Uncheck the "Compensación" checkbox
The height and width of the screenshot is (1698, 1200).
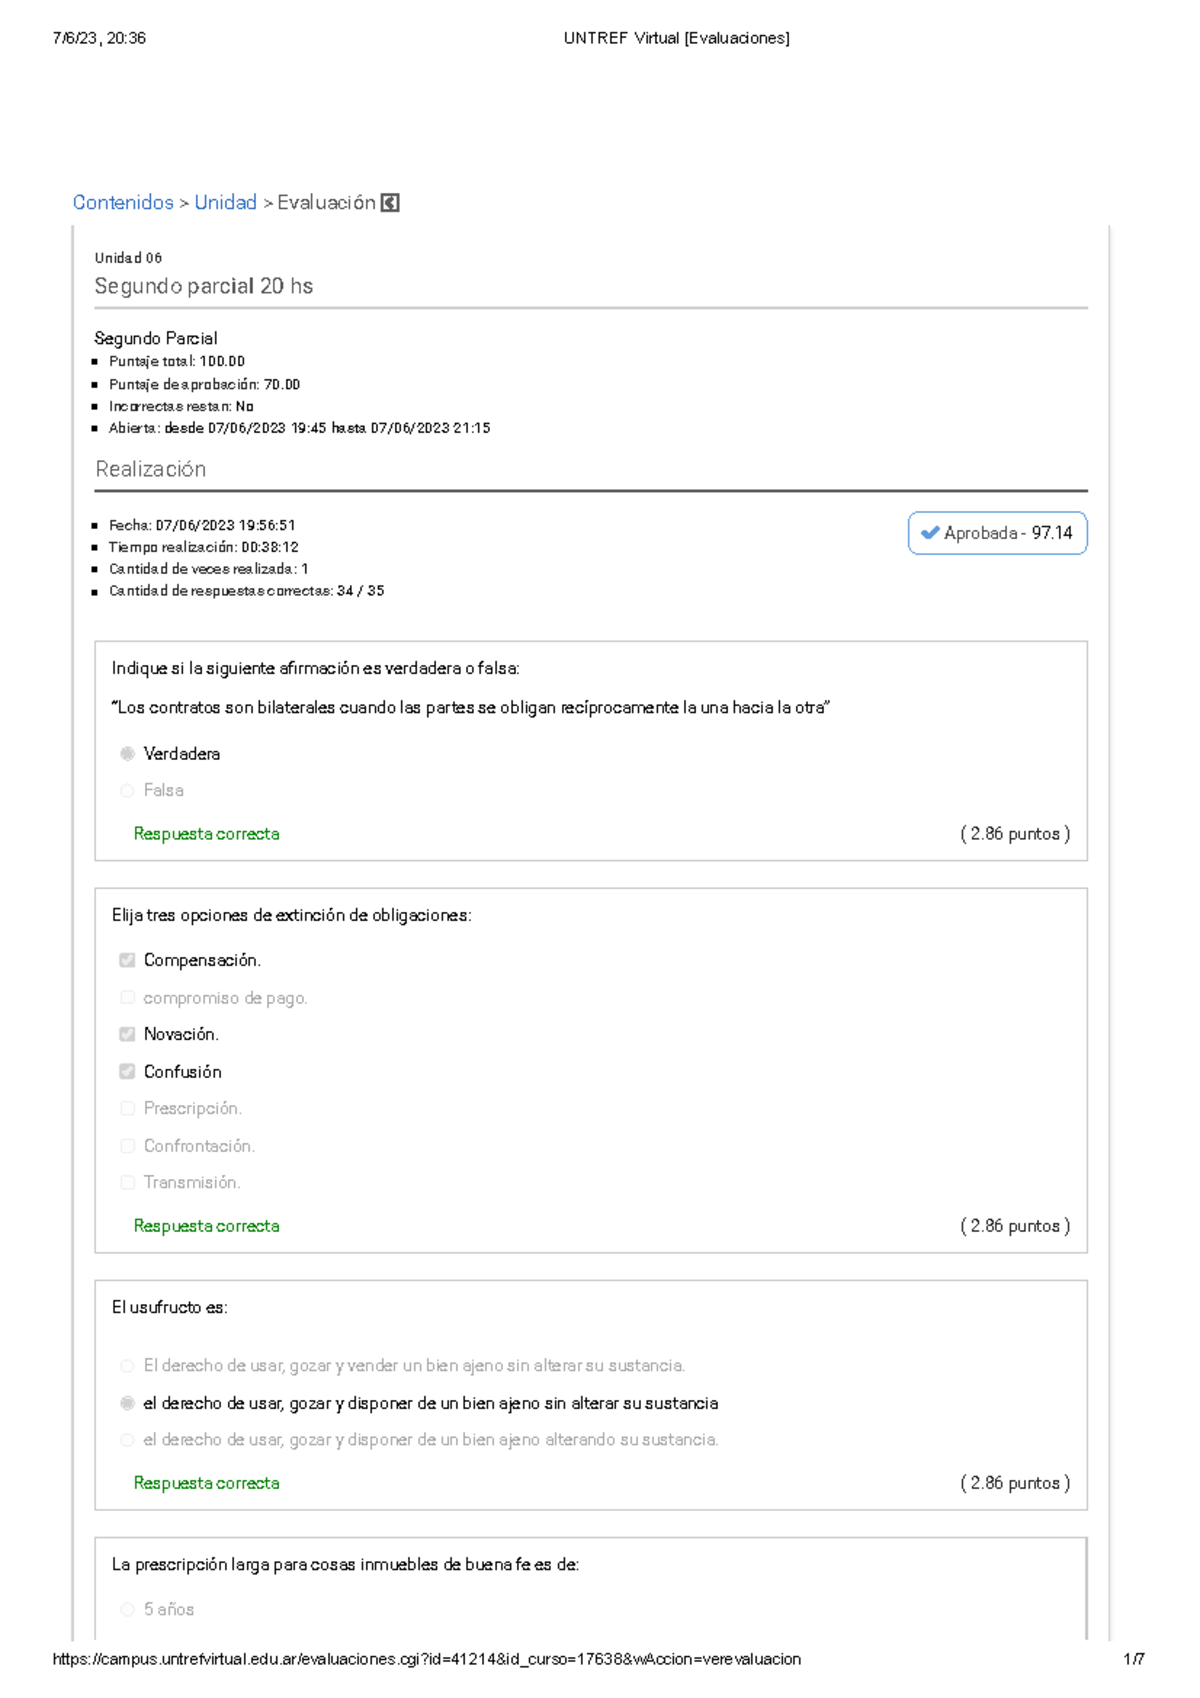[x=126, y=959]
